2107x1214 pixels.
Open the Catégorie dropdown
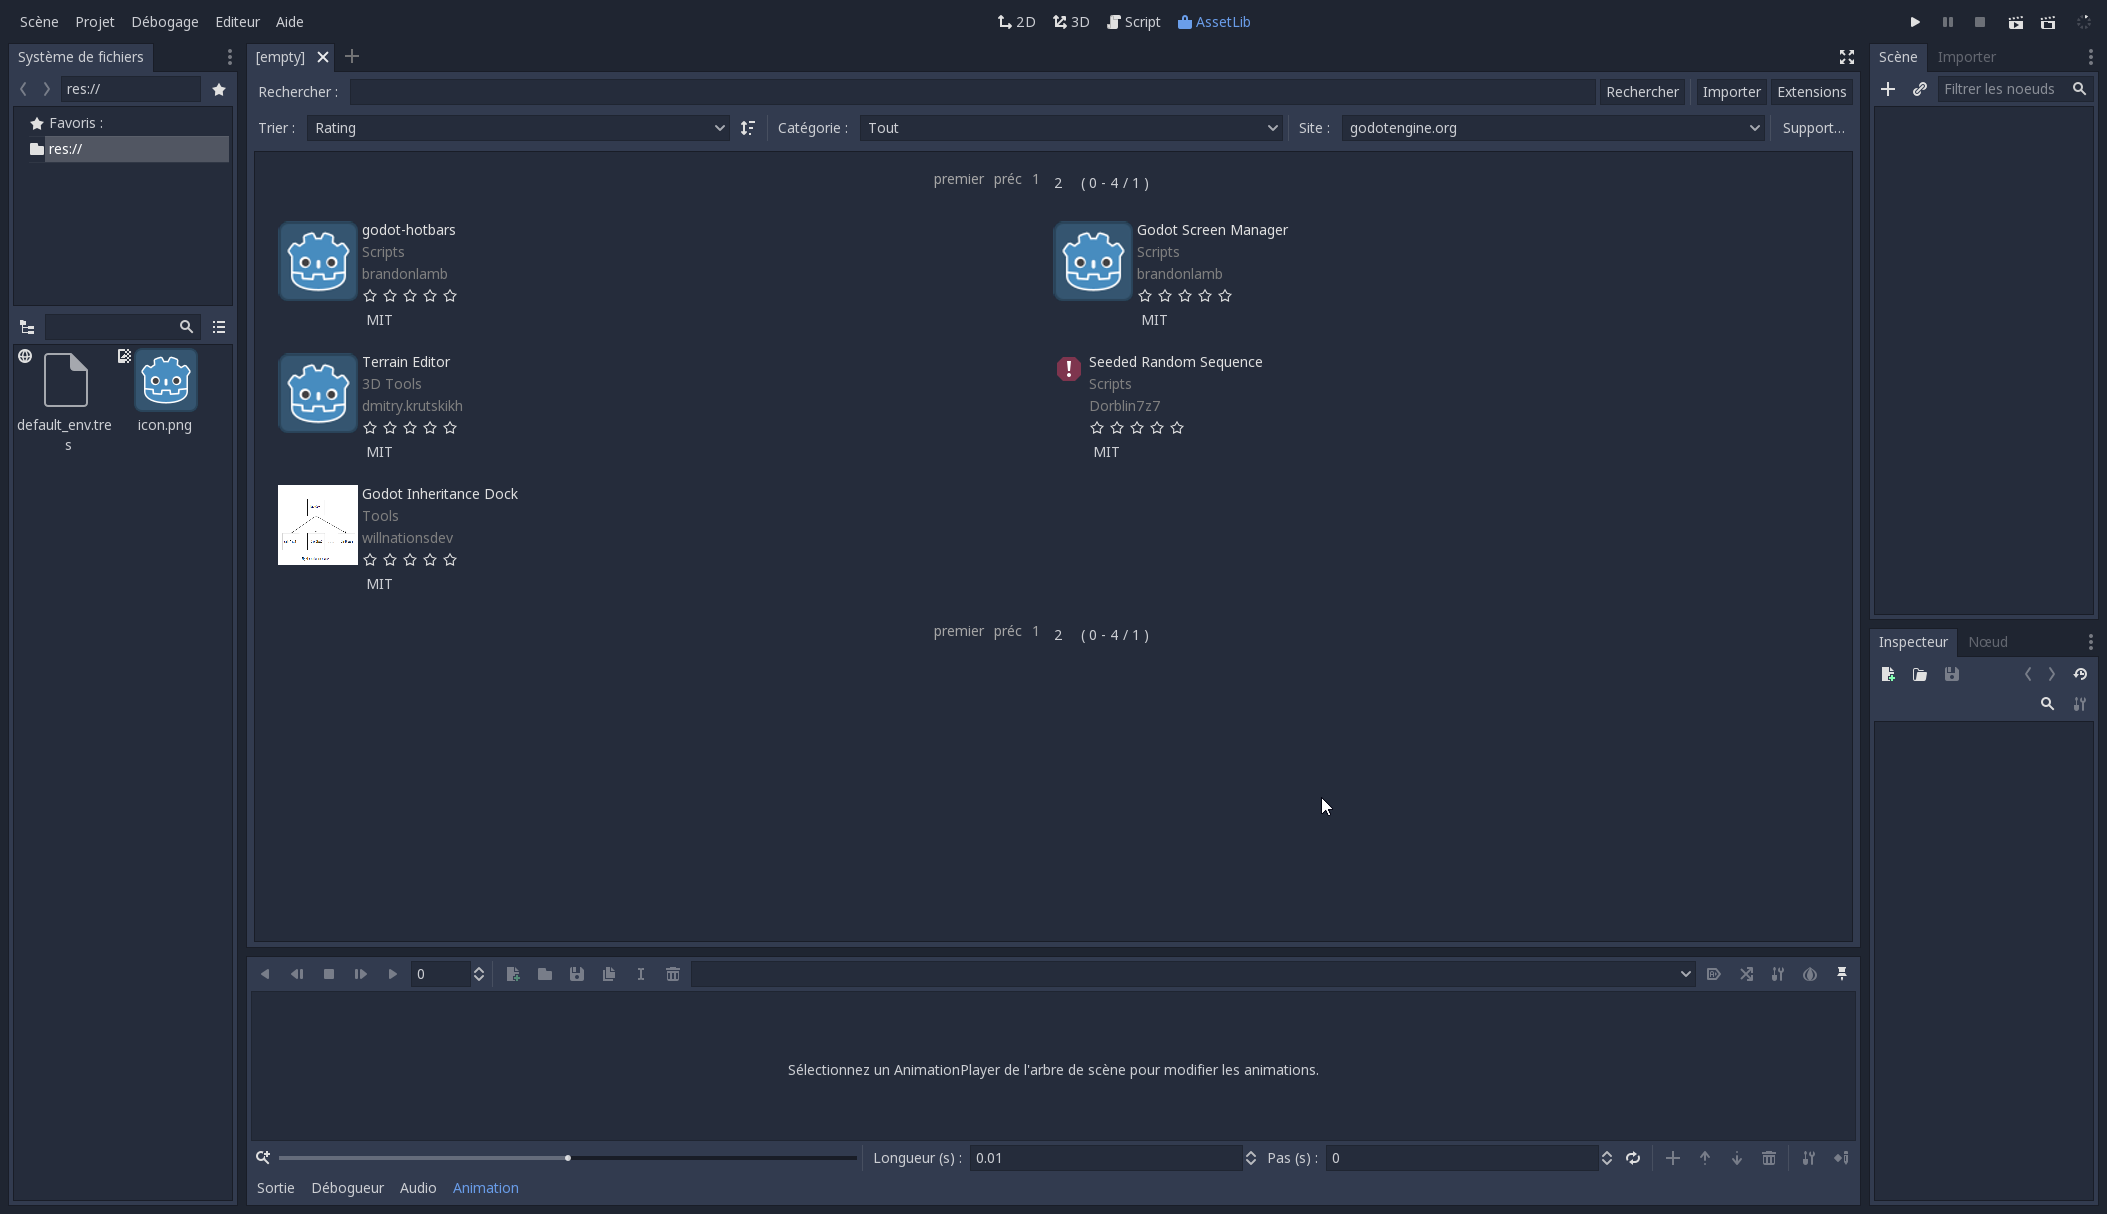click(x=1071, y=128)
